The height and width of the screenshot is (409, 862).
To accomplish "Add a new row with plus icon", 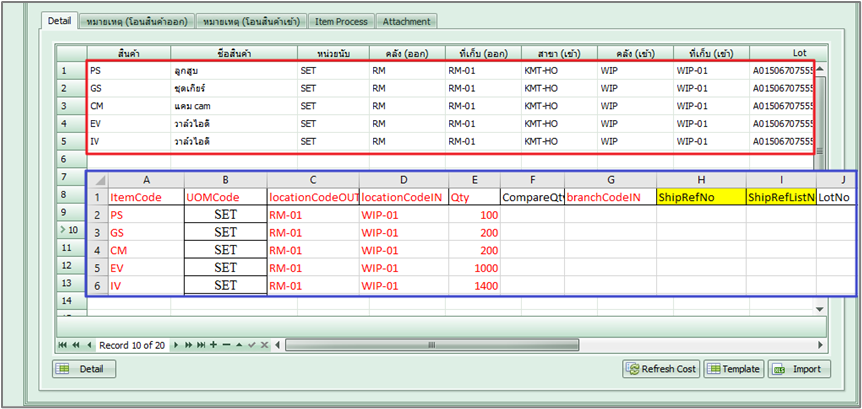I will [x=212, y=345].
